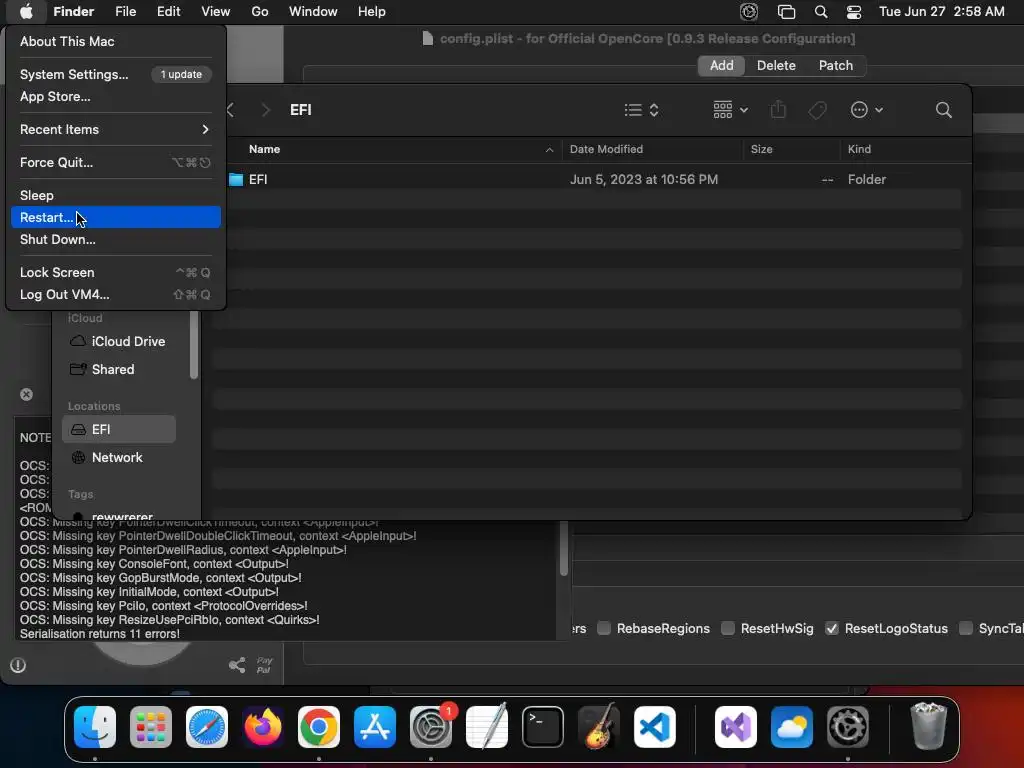1024x768 pixels.
Task: Choose Log Out VM4... menu item
Action: point(116,295)
